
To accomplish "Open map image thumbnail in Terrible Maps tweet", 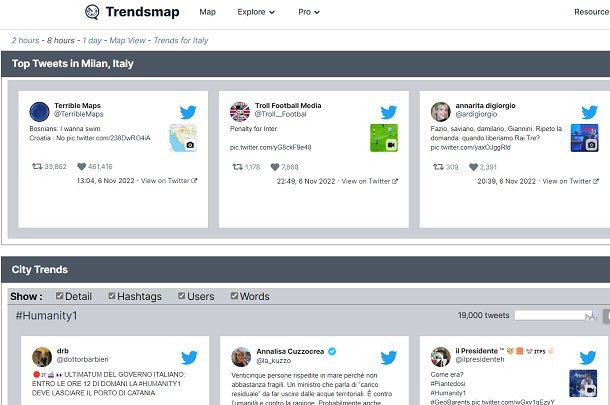I will click(183, 138).
